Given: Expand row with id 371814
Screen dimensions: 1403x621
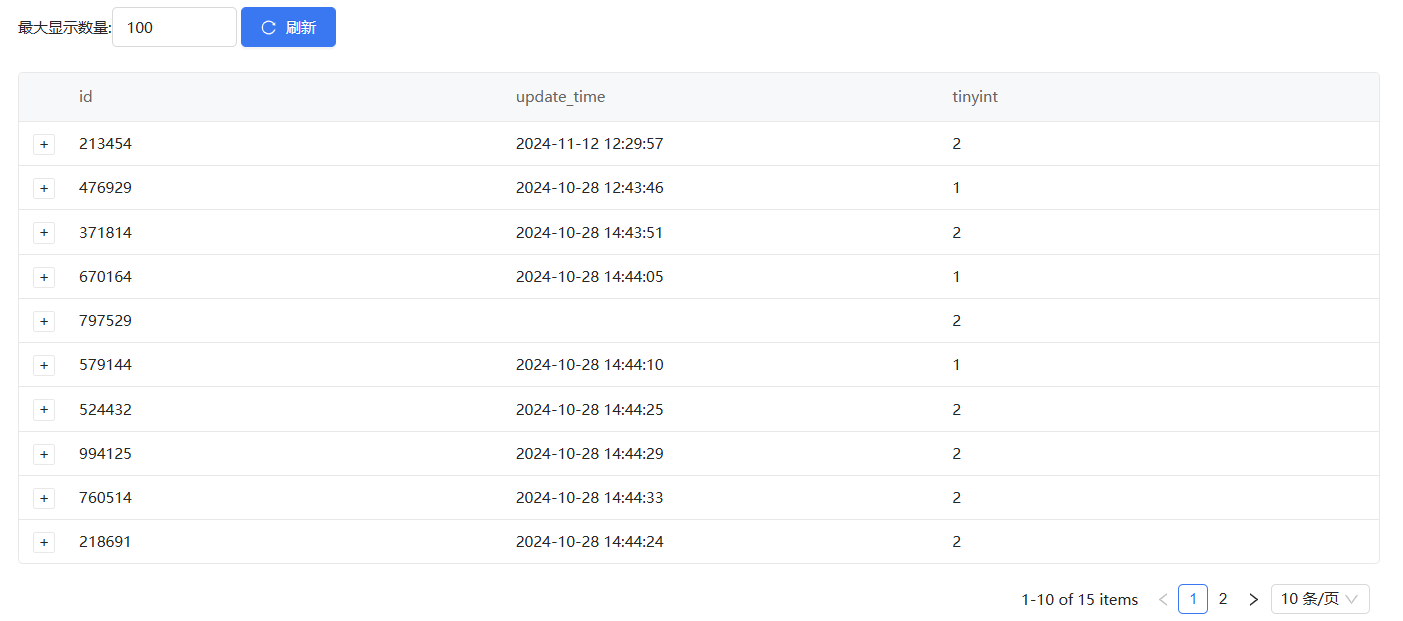Looking at the screenshot, I should click(44, 232).
